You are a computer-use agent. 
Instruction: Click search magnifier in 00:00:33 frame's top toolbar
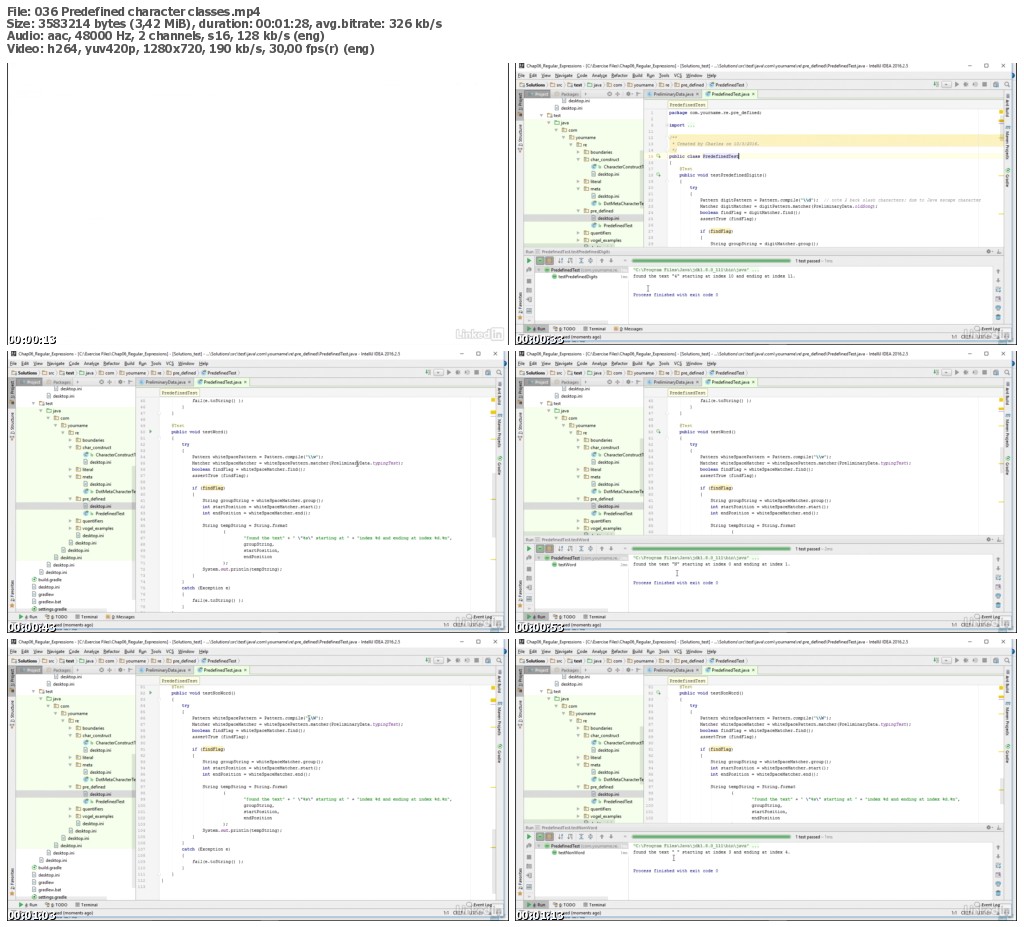click(1007, 84)
